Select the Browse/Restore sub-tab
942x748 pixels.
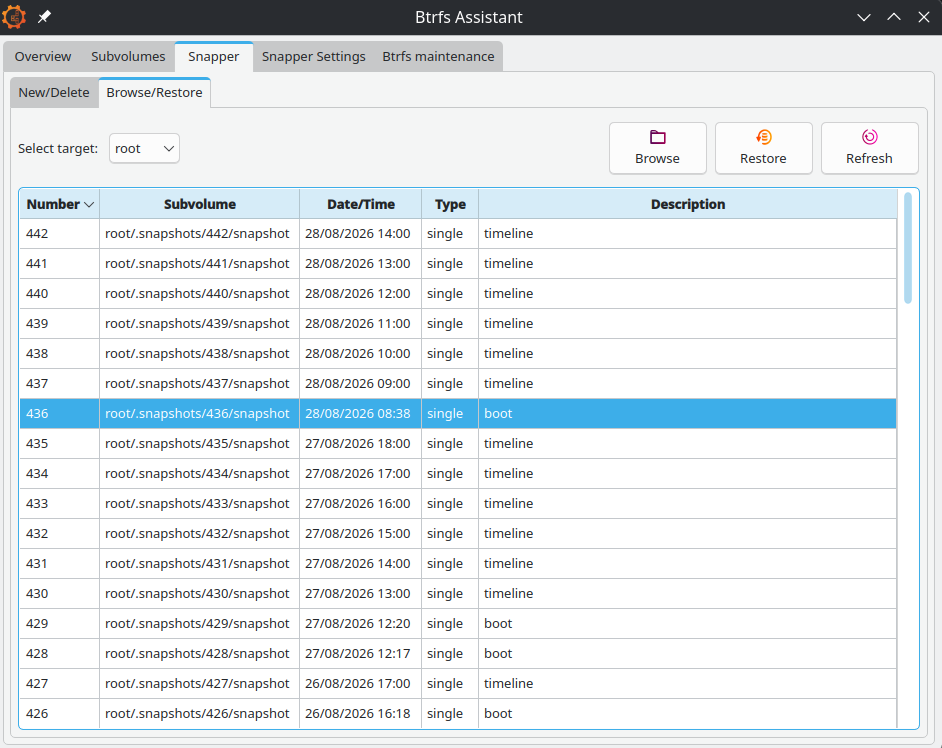point(154,93)
